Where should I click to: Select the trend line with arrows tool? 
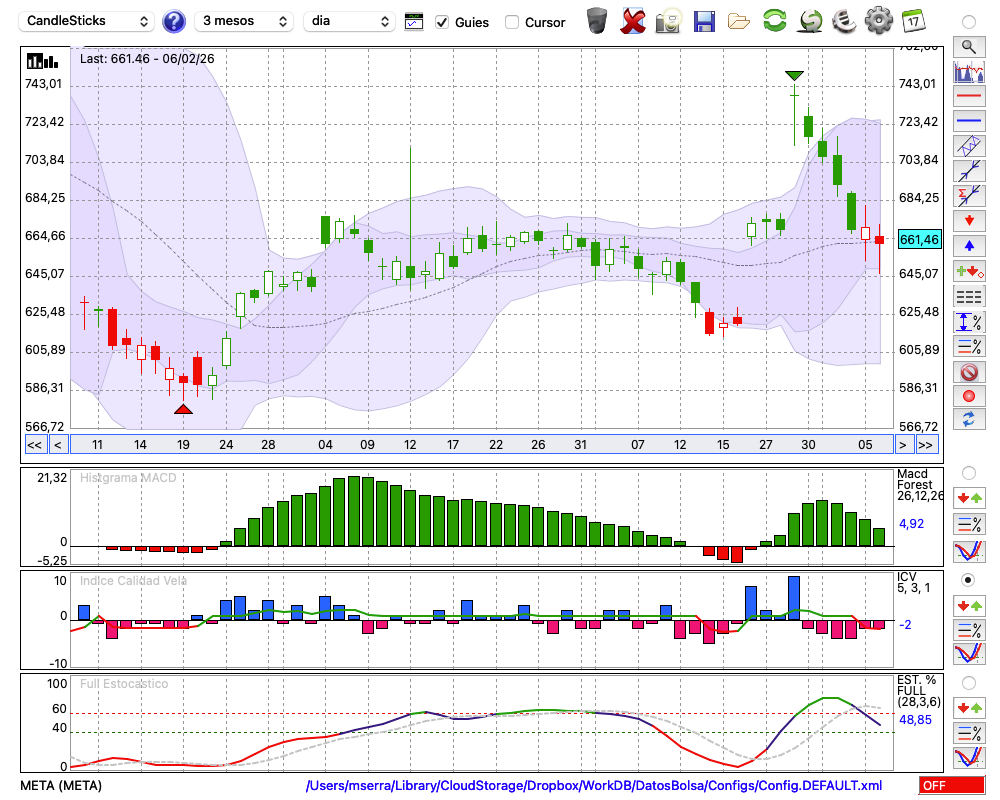pos(969,171)
